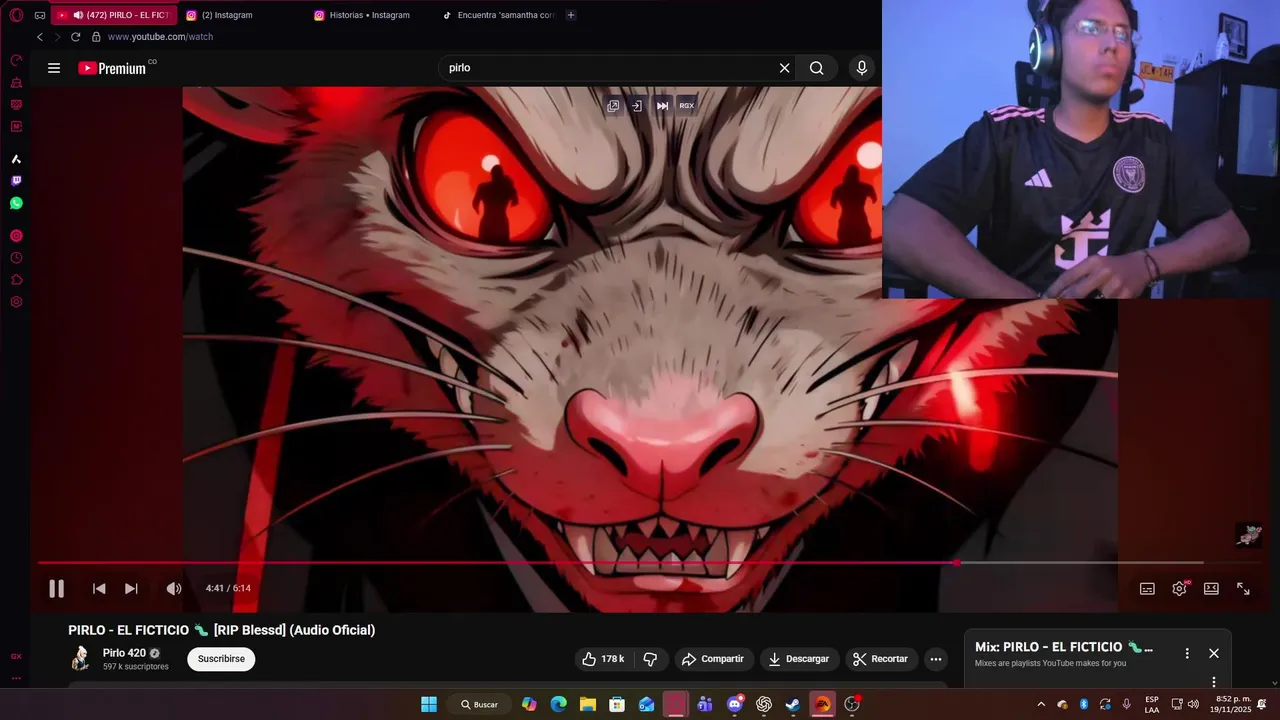The image size is (1280, 720).
Task: Click the Descargar download button
Action: tap(798, 659)
